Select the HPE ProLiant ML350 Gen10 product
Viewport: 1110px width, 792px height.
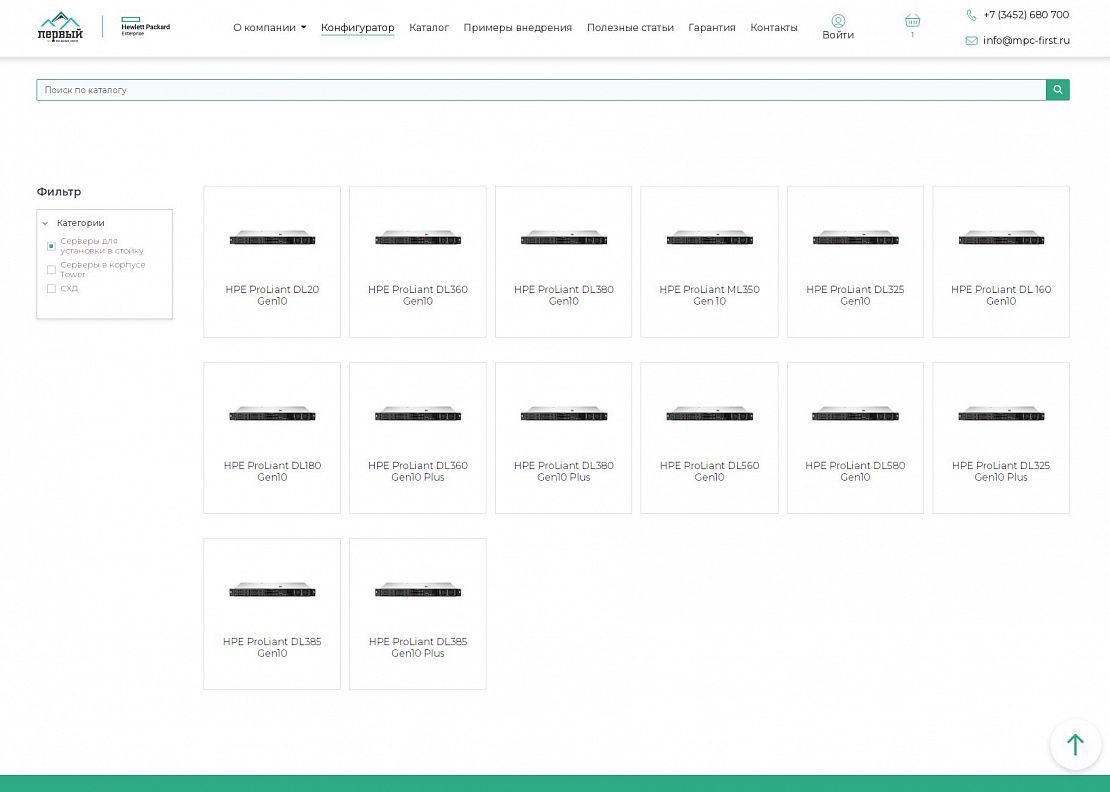pos(709,261)
